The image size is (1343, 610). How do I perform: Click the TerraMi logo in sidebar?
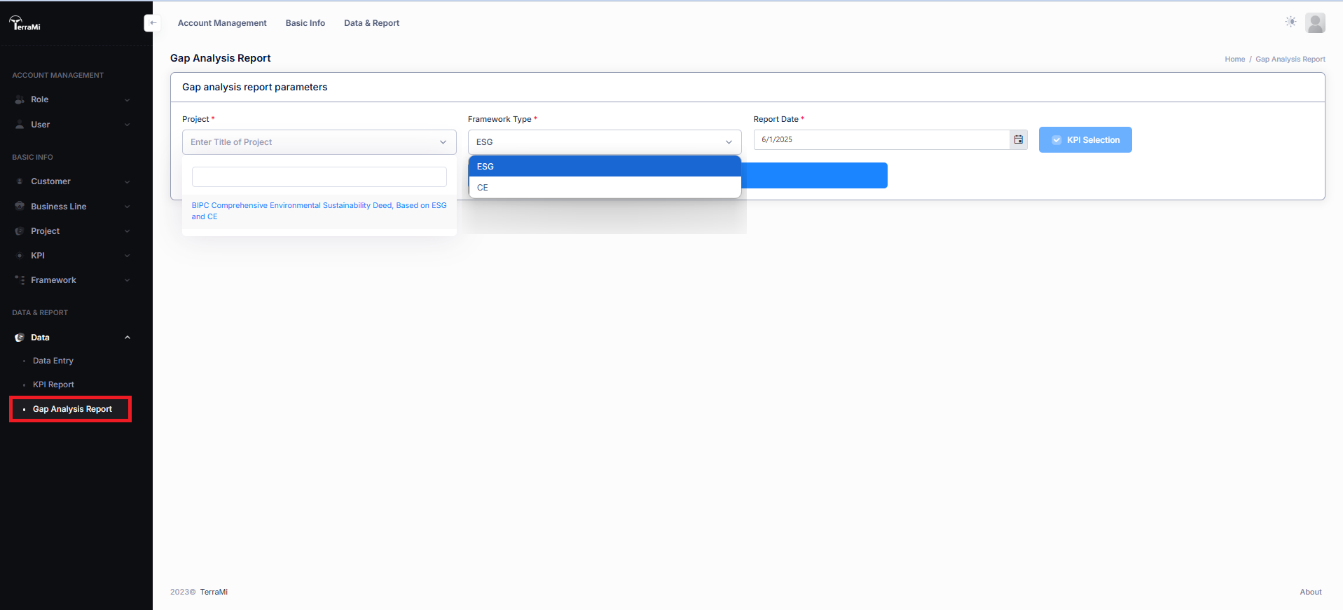[x=24, y=25]
